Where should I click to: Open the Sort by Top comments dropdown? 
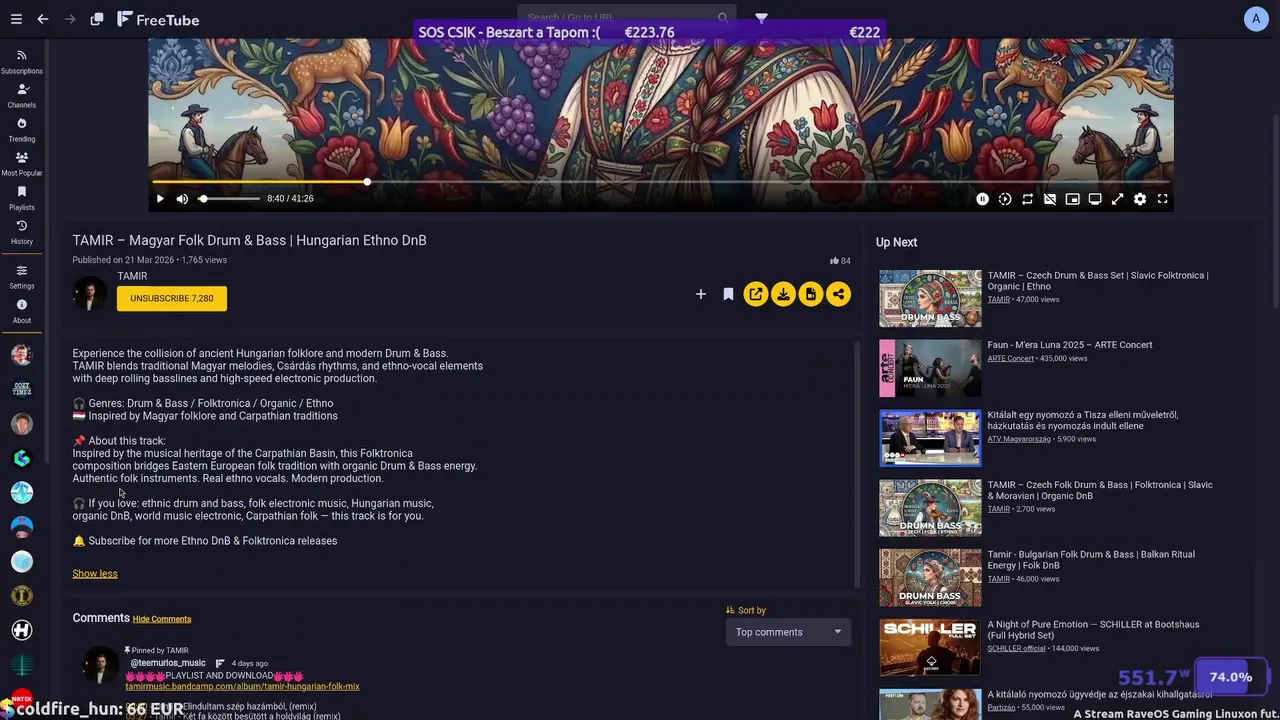788,632
